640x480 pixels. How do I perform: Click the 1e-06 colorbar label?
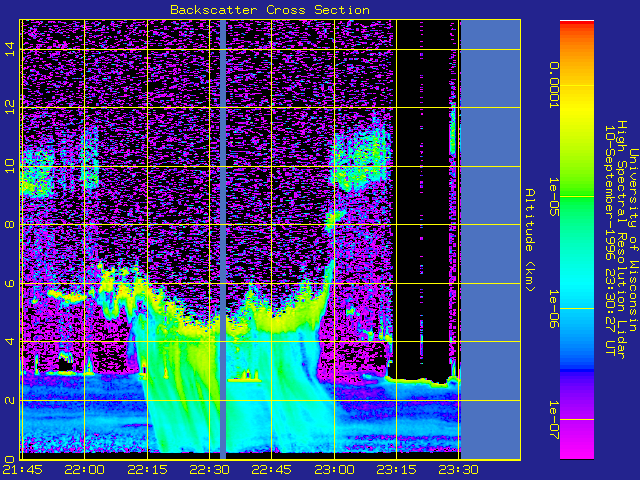coord(553,309)
